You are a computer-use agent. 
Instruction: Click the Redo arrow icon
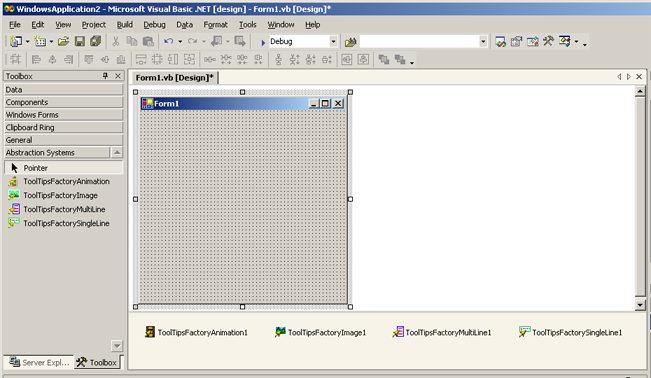click(192, 41)
